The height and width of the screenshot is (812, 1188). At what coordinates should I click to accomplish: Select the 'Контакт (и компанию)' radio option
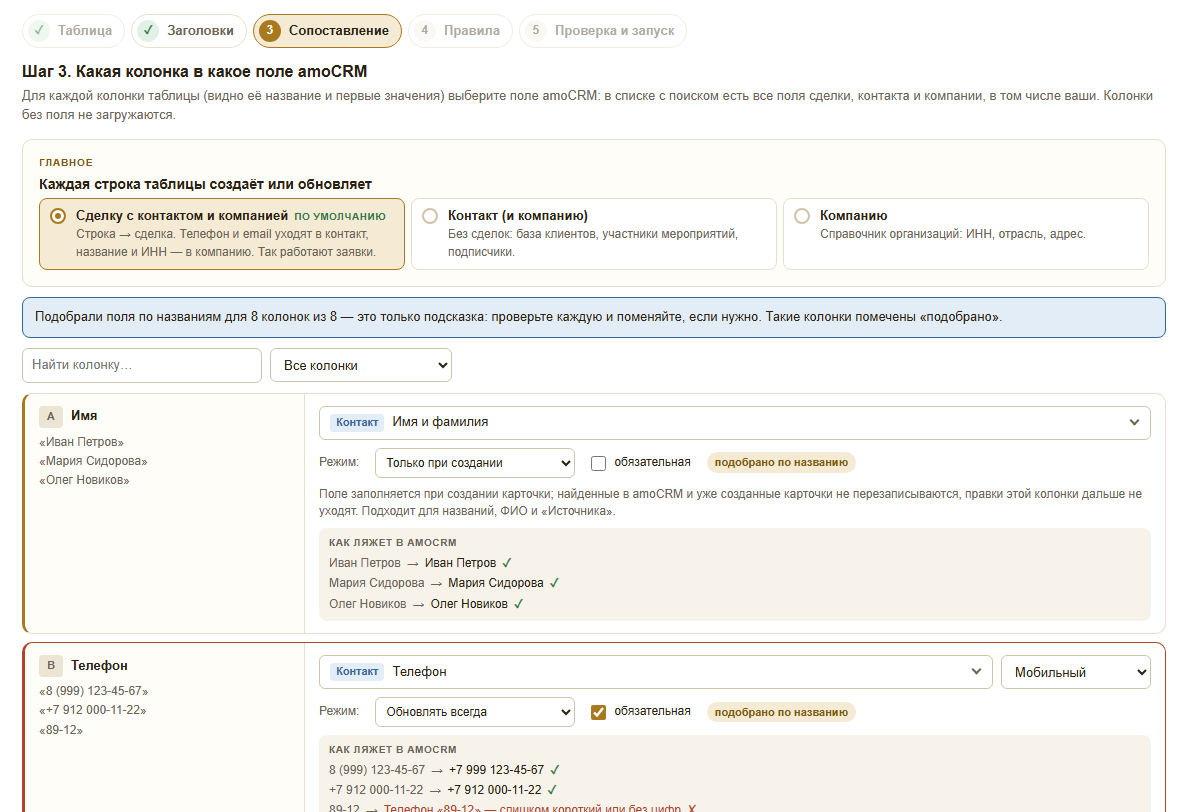(x=594, y=234)
